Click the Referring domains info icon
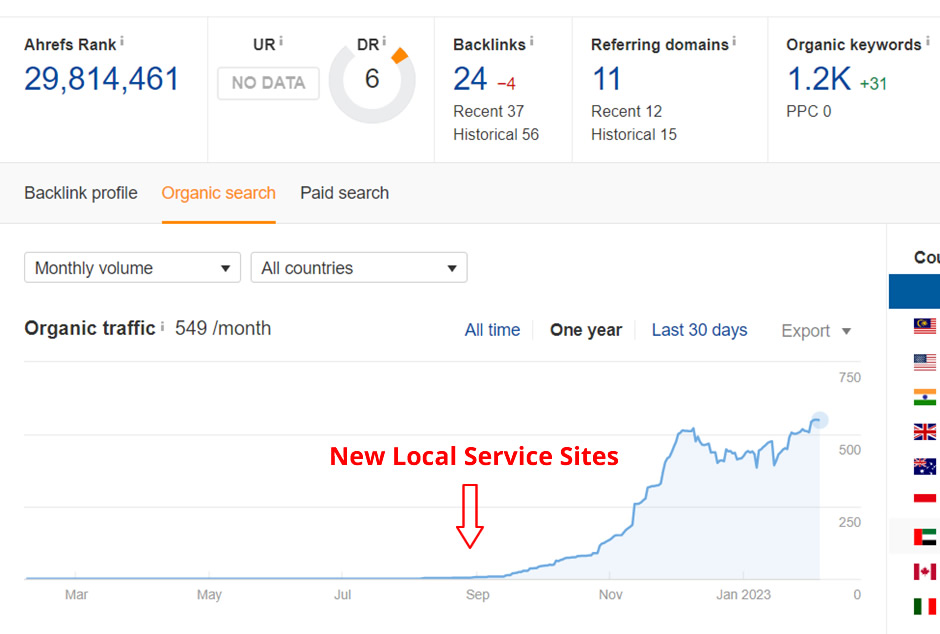Image resolution: width=940 pixels, height=634 pixels. click(734, 41)
